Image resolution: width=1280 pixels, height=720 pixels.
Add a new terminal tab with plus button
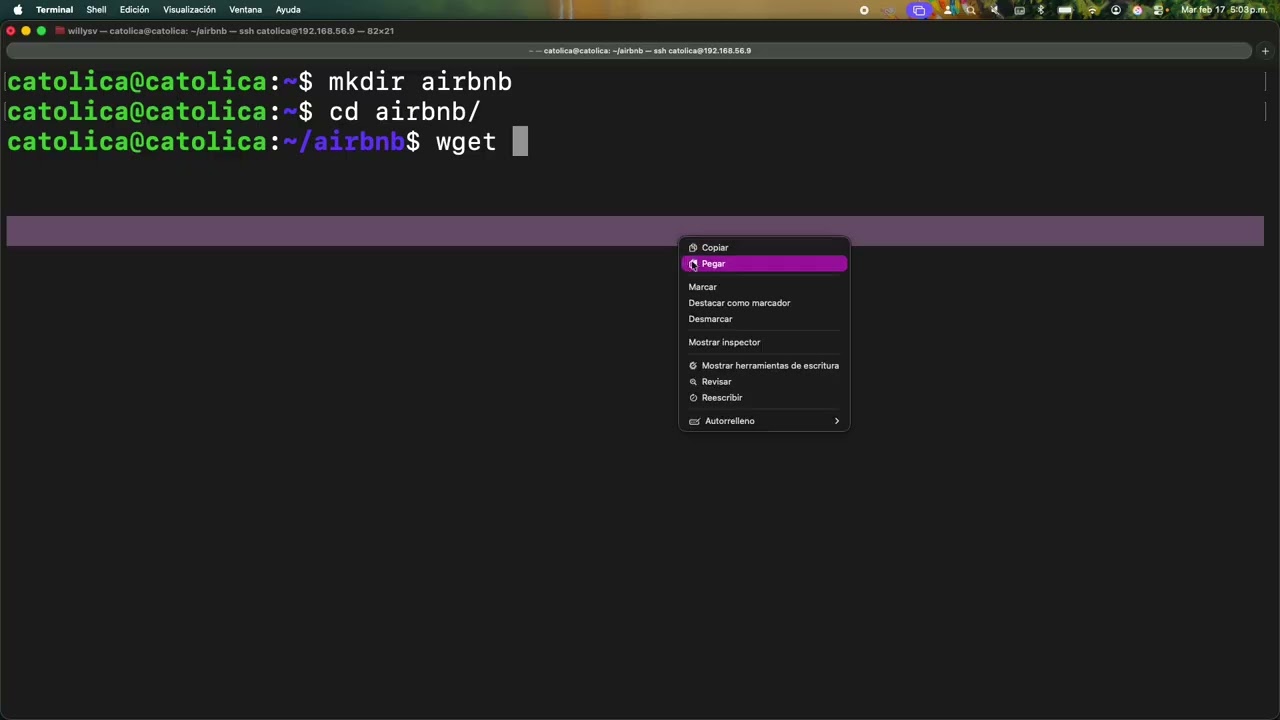pos(1265,51)
